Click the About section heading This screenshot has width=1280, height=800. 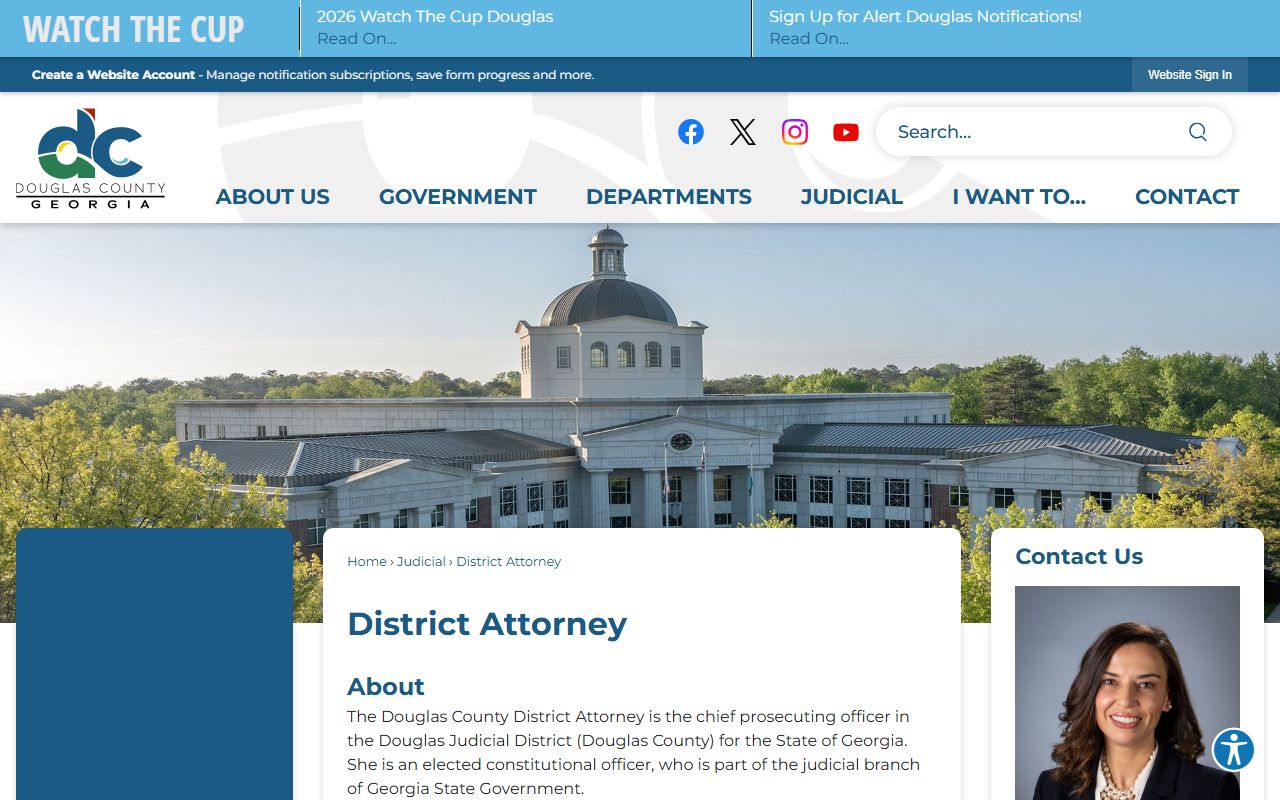coord(386,687)
